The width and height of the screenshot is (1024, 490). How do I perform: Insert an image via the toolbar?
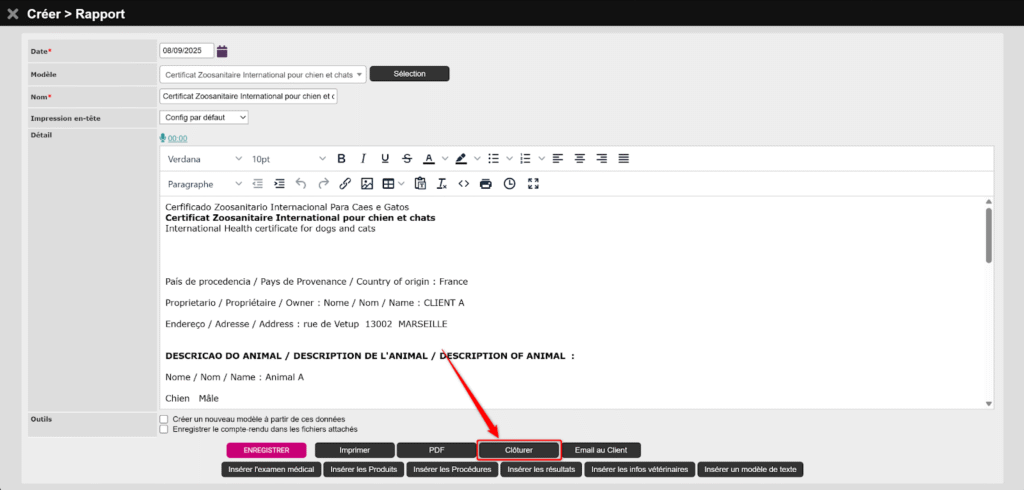point(367,184)
